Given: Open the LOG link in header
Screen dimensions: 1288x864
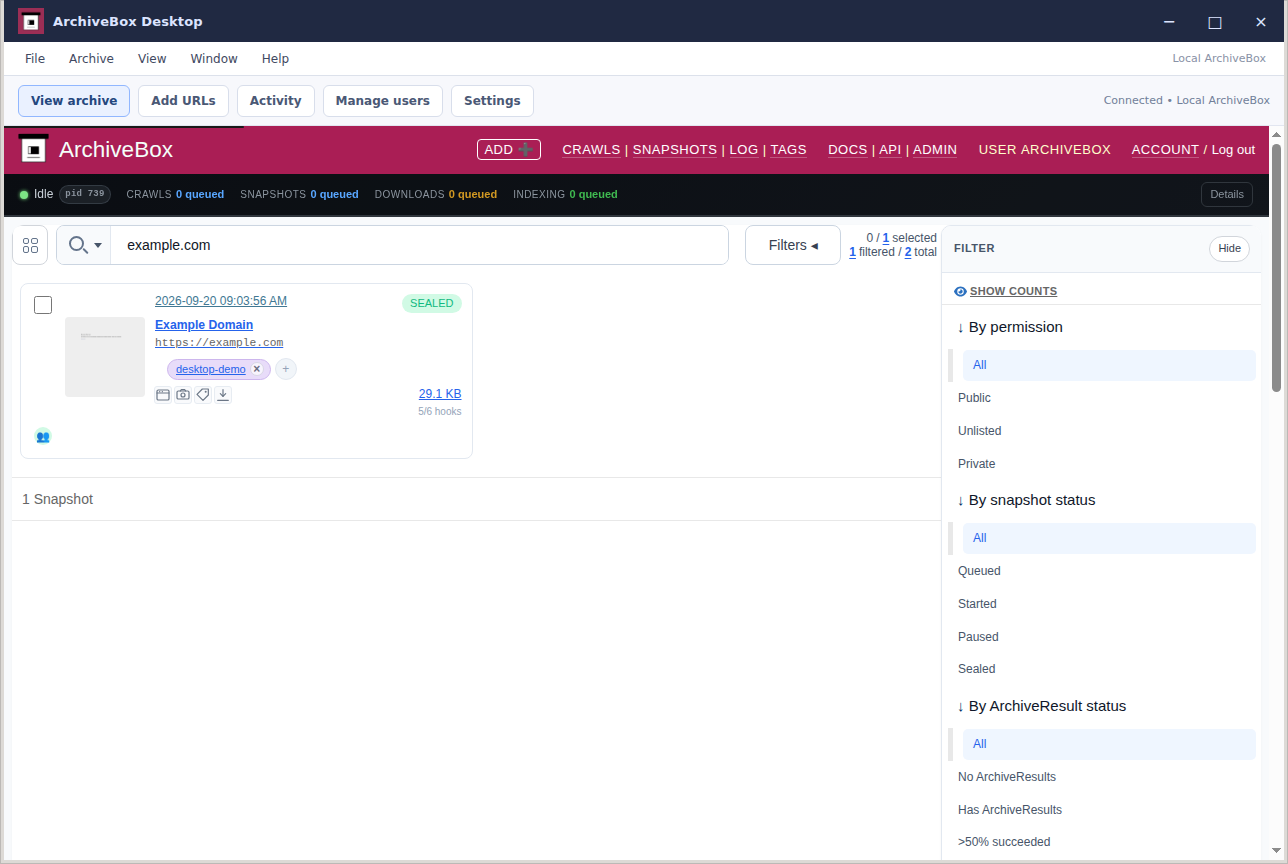Looking at the screenshot, I should (744, 149).
